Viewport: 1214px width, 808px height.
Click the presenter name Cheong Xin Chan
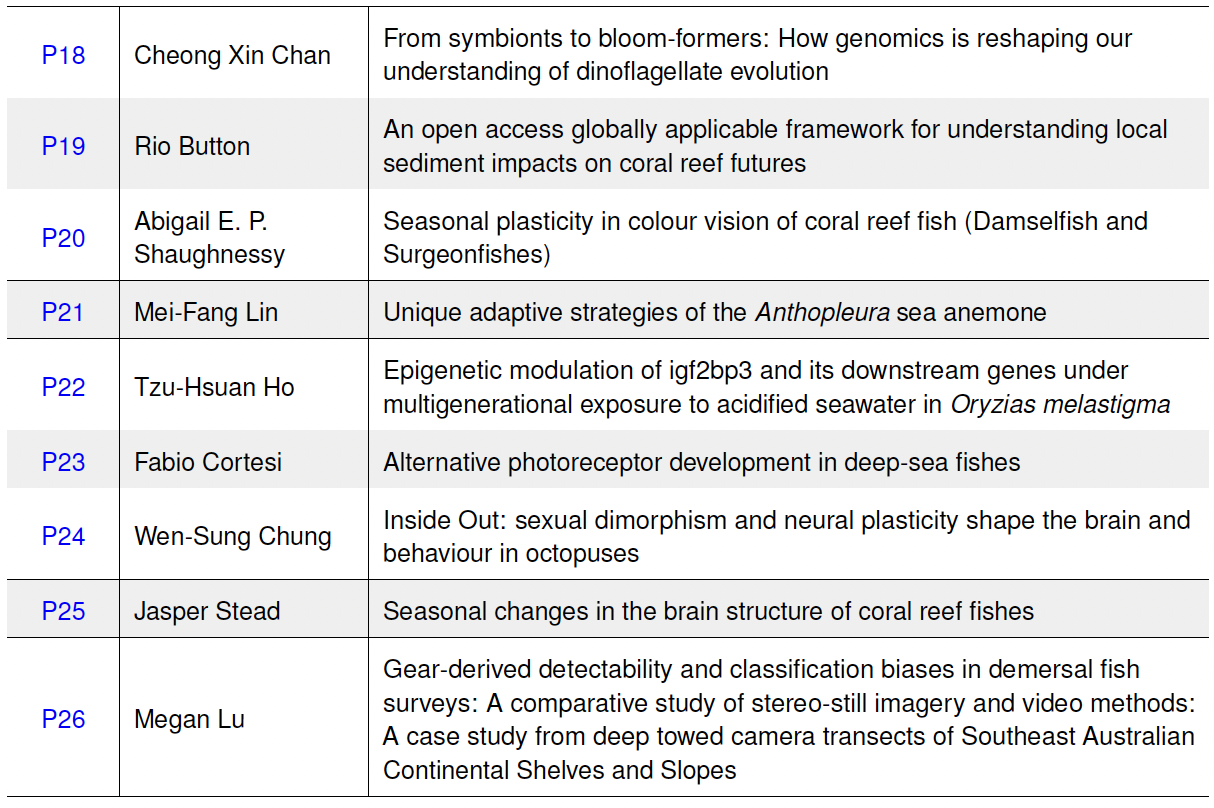[x=232, y=55]
